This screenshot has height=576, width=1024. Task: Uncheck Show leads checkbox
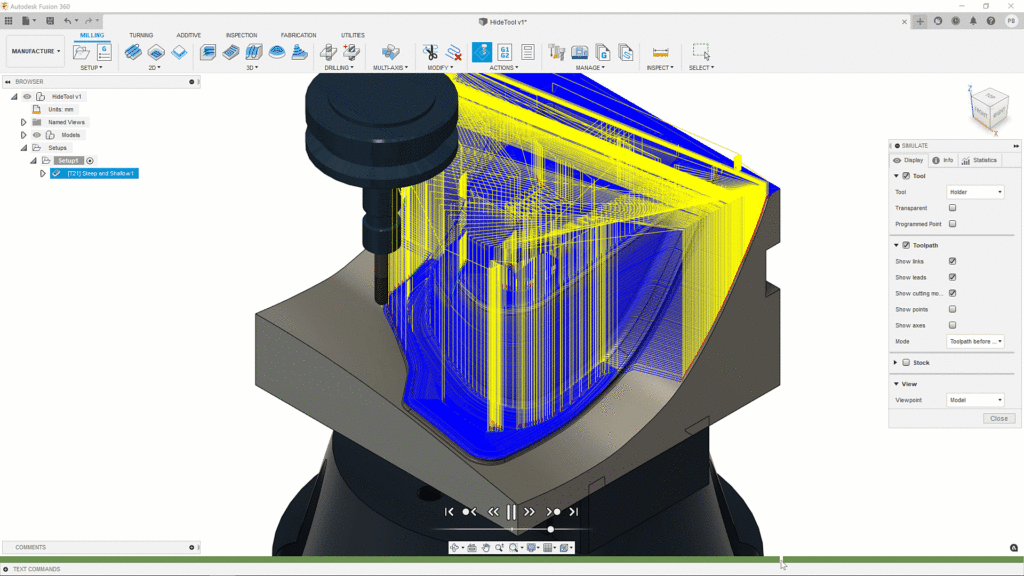(952, 278)
